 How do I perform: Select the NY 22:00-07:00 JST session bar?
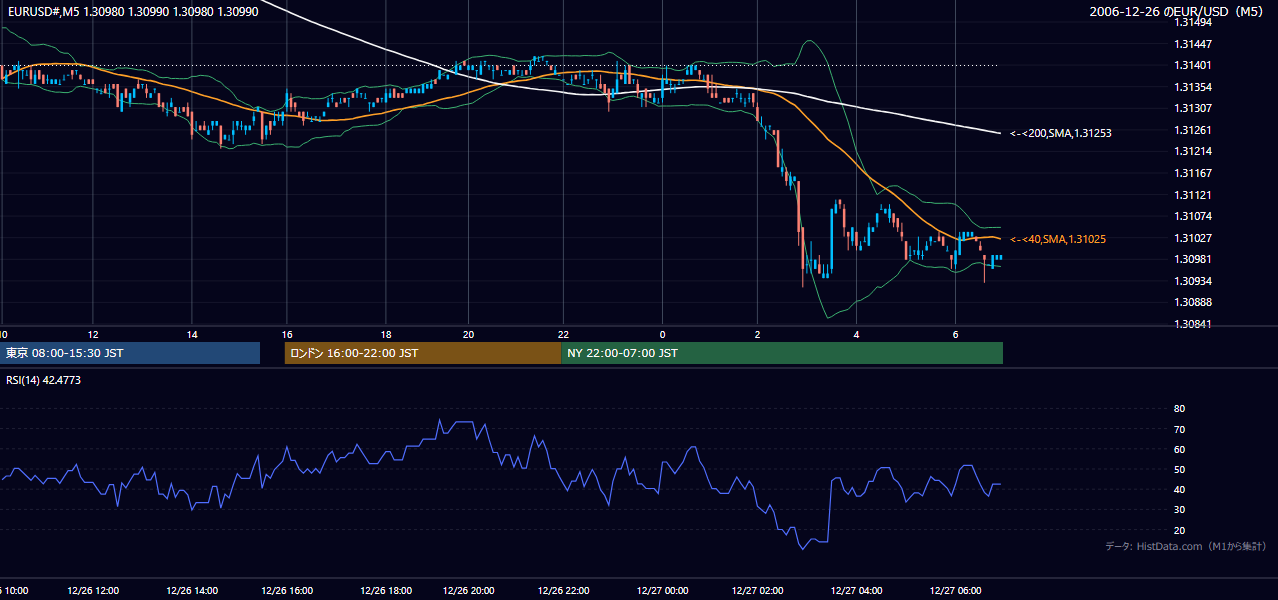(x=782, y=353)
